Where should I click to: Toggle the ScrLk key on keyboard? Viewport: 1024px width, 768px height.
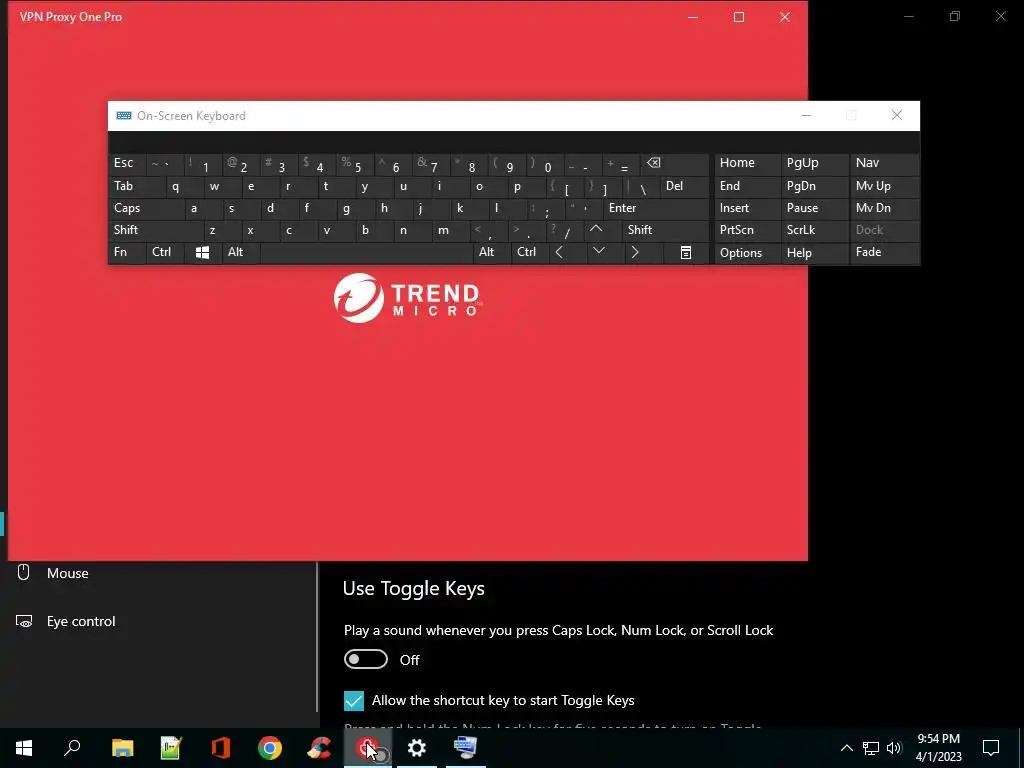pos(814,230)
